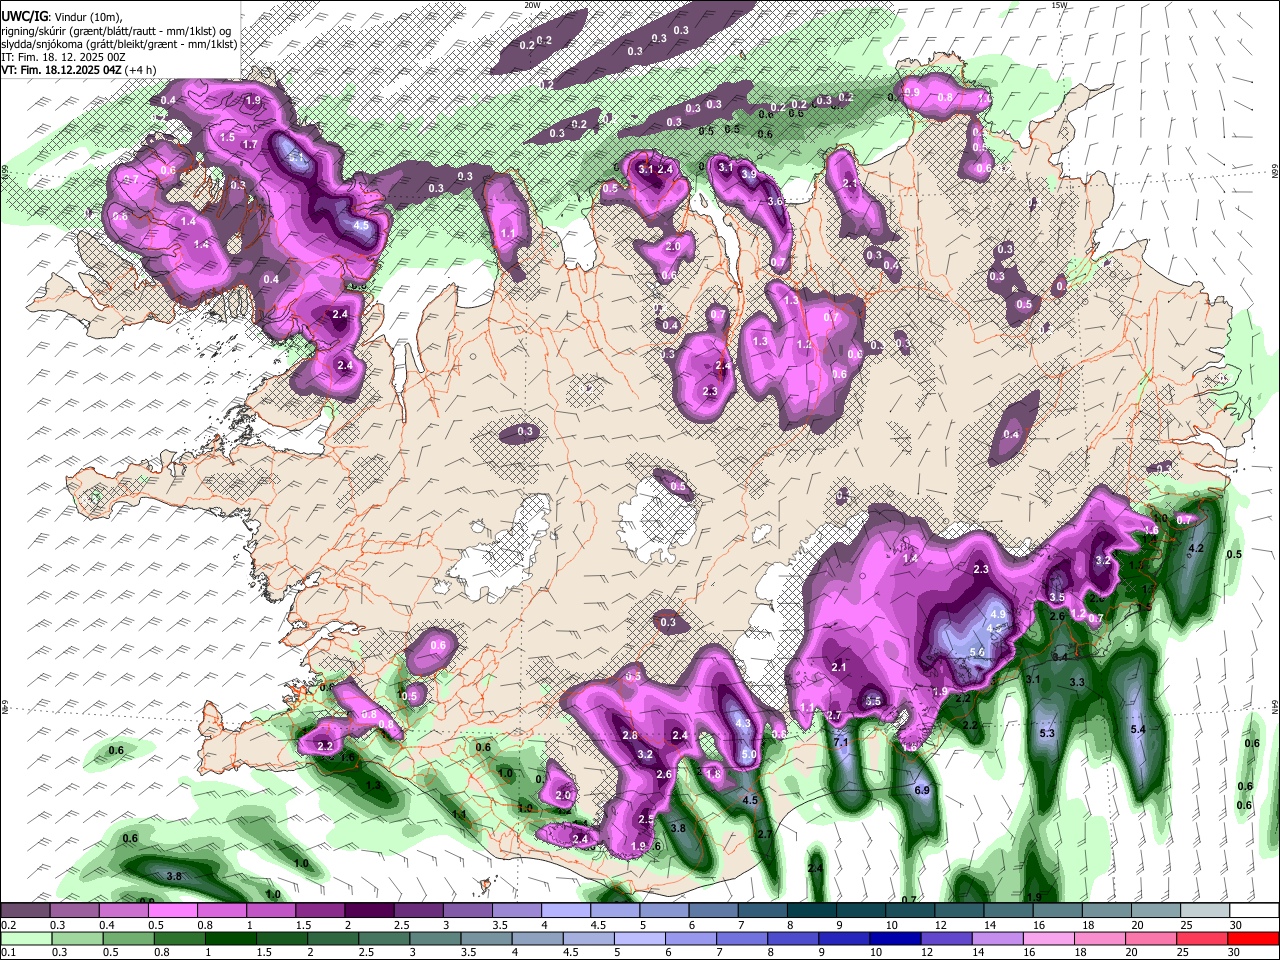
Task: Click the 4.9 snowfall value on the map
Action: pos(997,614)
